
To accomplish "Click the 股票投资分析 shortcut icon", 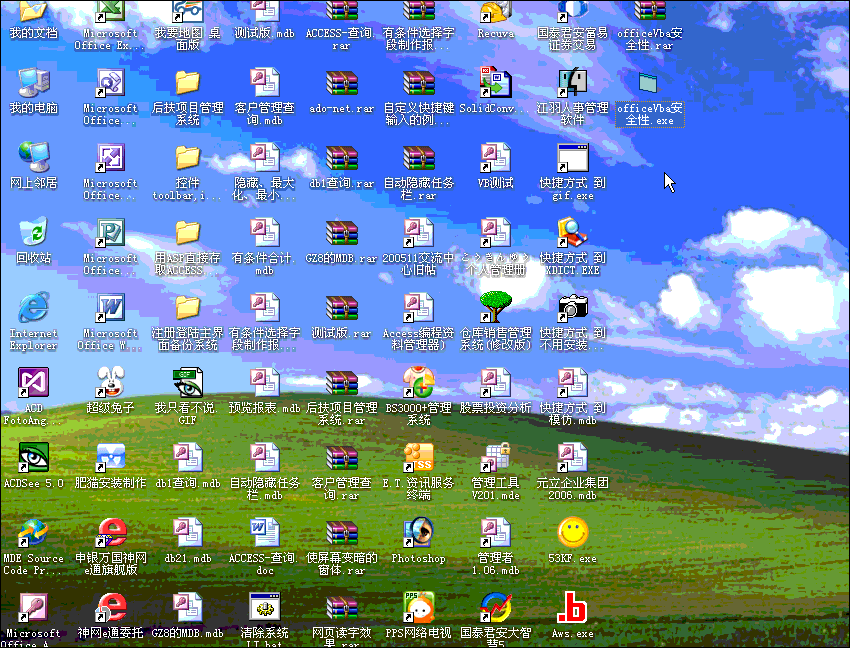I will (495, 383).
